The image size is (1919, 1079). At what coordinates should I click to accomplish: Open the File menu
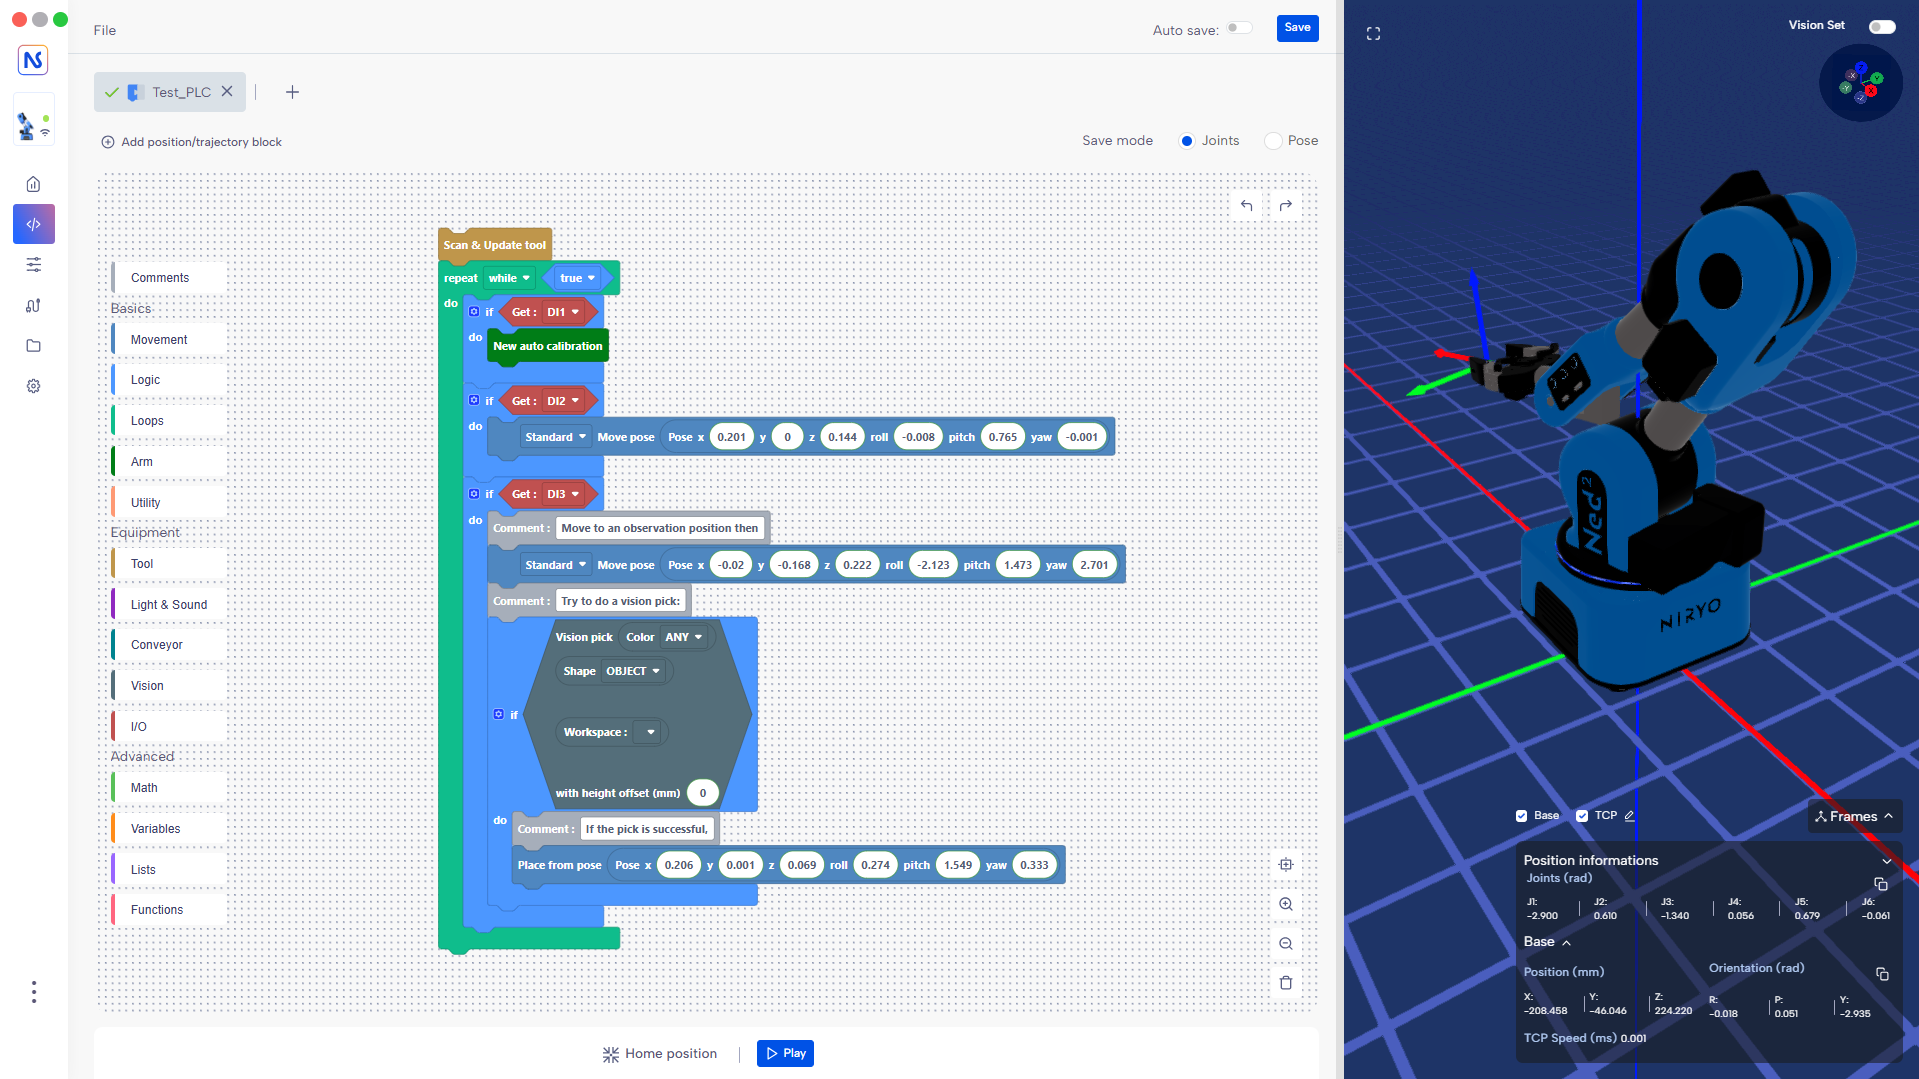(105, 30)
